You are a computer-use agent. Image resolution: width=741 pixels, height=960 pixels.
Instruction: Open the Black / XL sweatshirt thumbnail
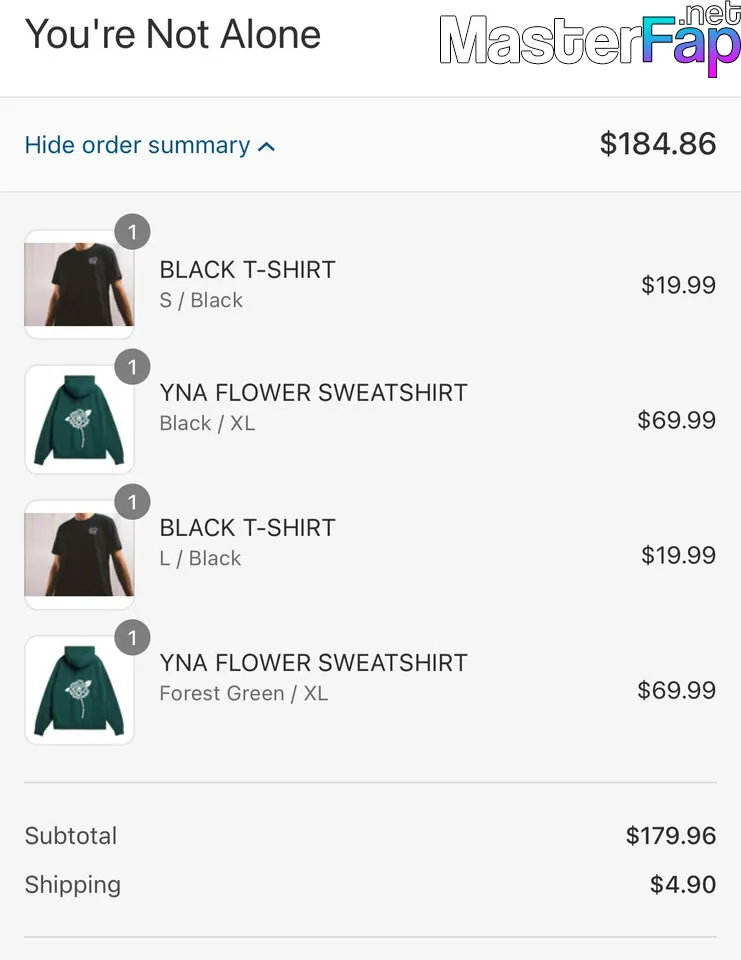point(79,420)
